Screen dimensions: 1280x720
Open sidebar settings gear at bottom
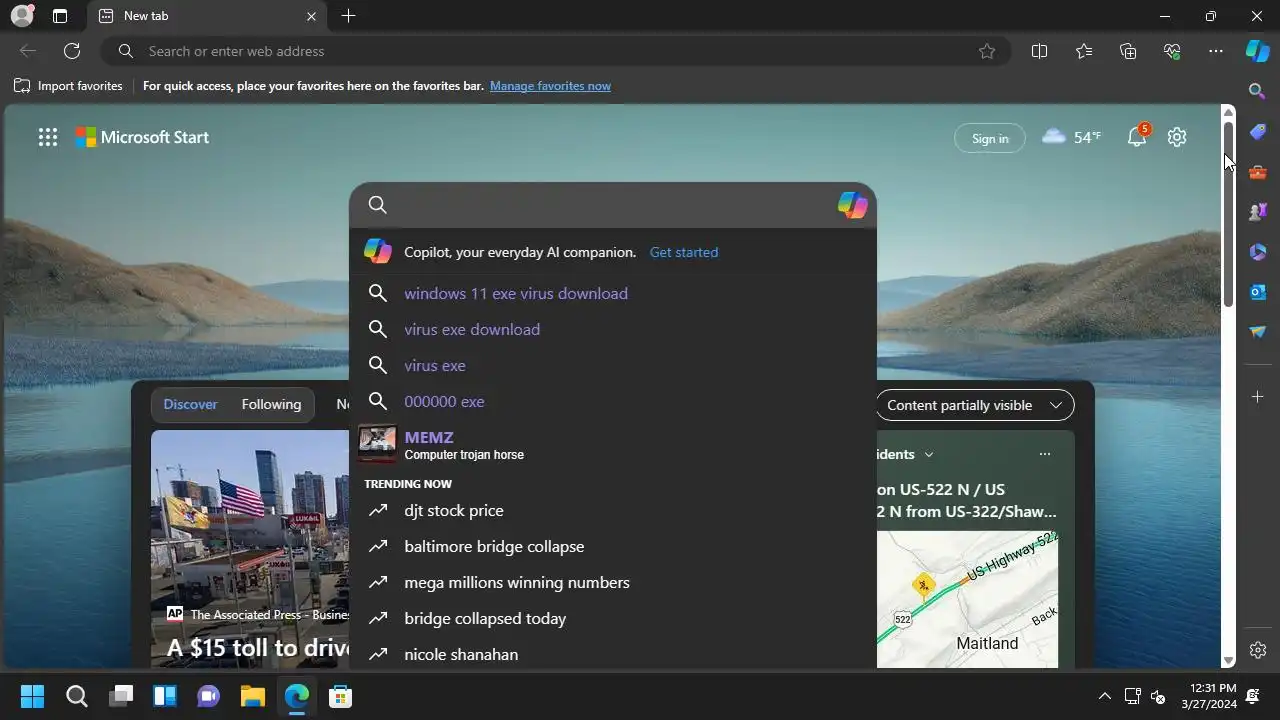(x=1258, y=650)
